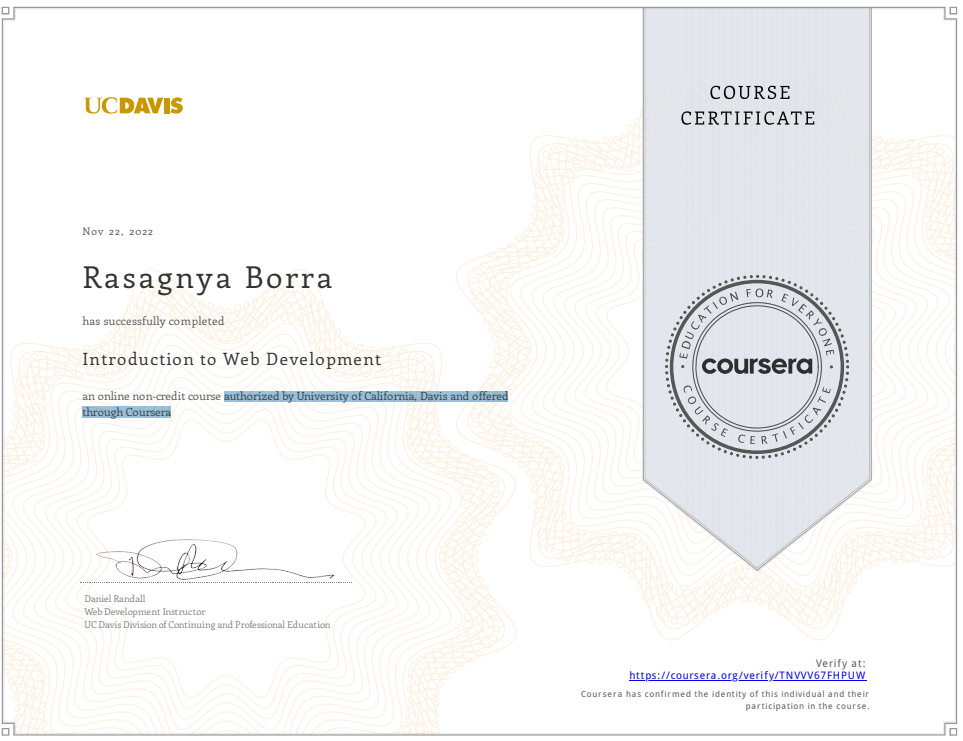This screenshot has width=963, height=741.
Task: Click the Coursera seal emblem
Action: tap(757, 366)
